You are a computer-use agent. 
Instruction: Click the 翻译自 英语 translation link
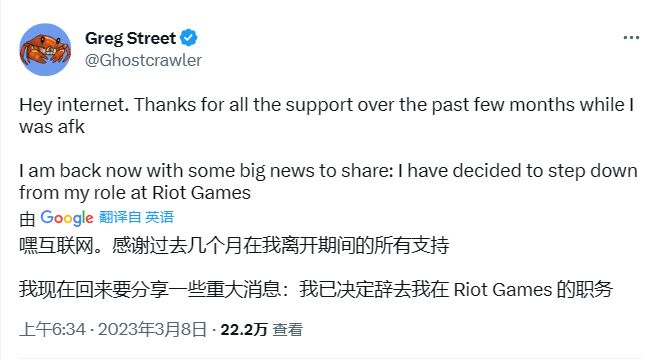(x=136, y=217)
